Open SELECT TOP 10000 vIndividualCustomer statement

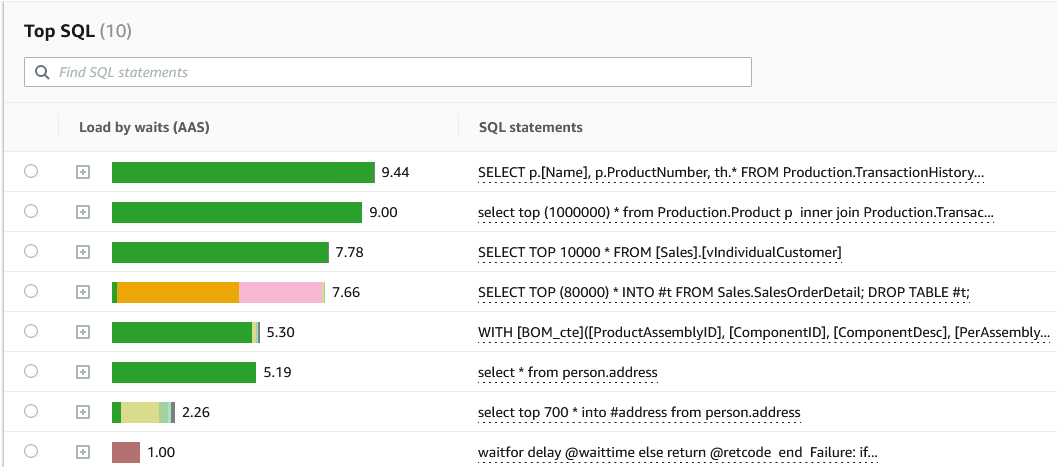(660, 251)
